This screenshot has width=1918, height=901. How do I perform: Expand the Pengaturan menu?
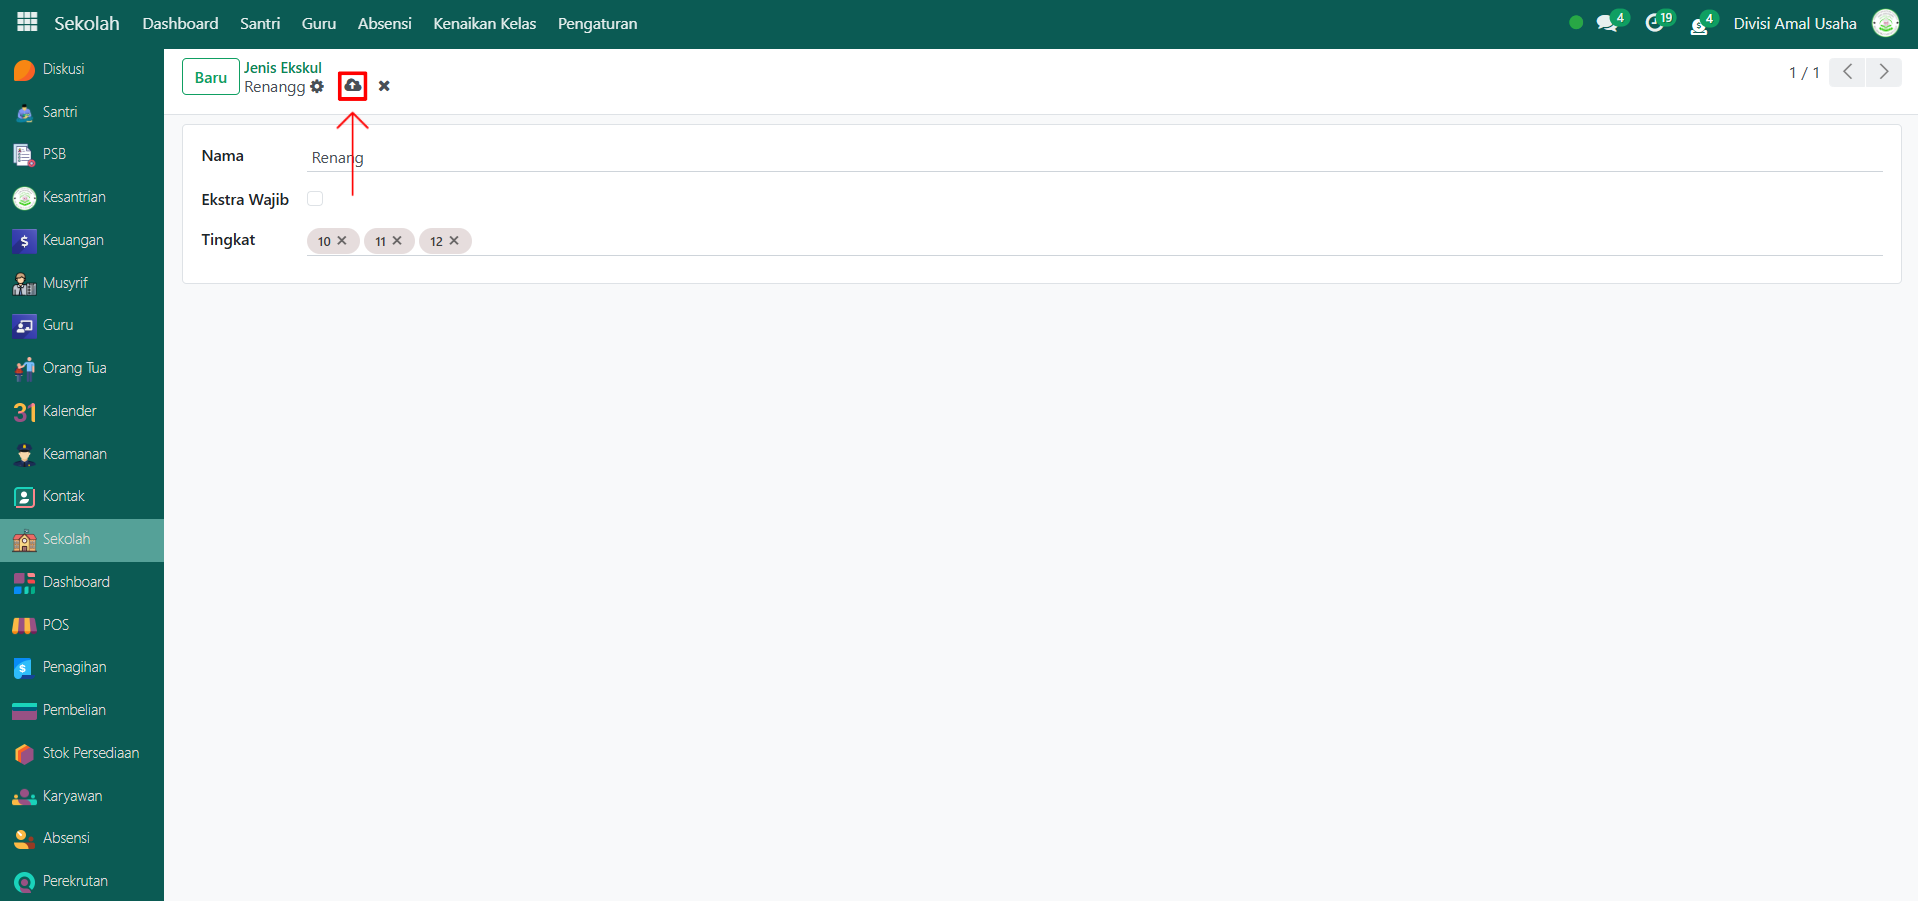[597, 23]
